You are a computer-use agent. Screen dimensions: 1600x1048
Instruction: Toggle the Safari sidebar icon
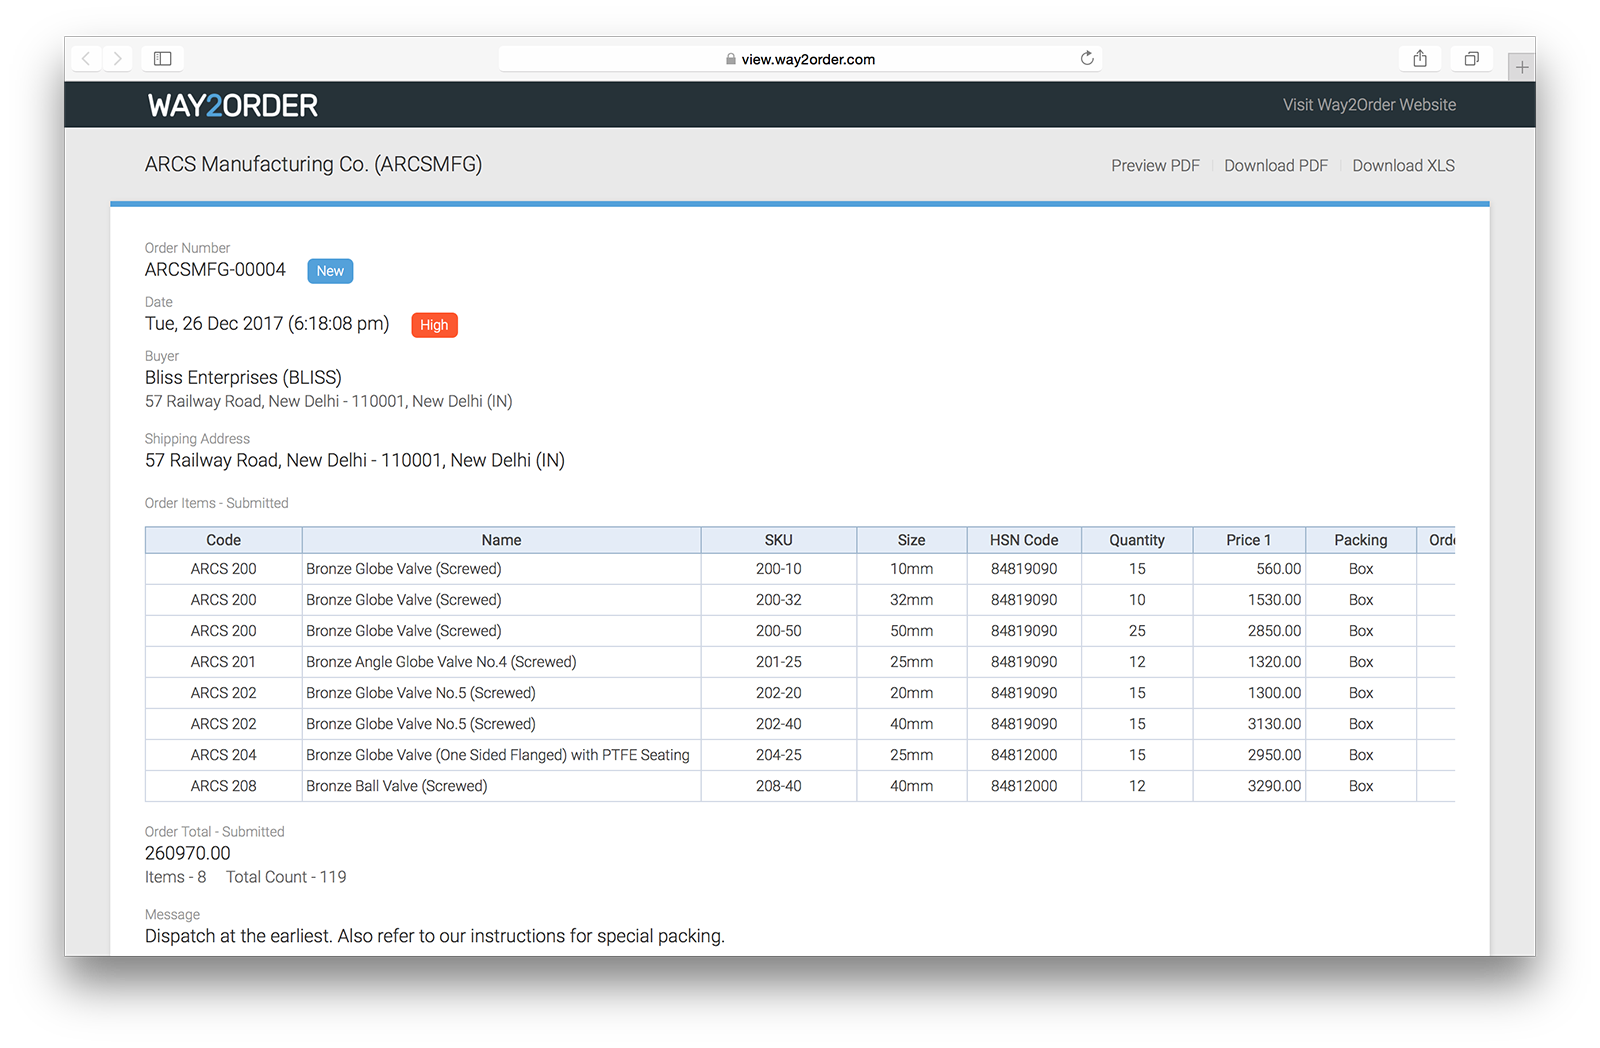[162, 59]
